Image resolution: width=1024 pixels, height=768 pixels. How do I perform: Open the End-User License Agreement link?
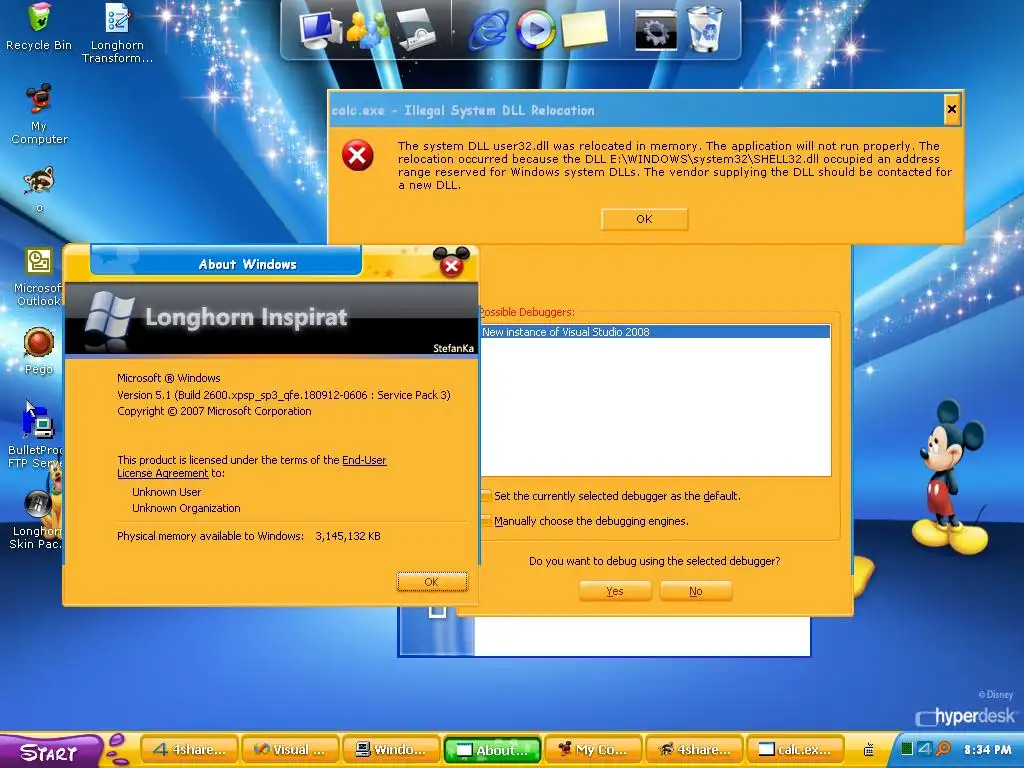click(251, 466)
